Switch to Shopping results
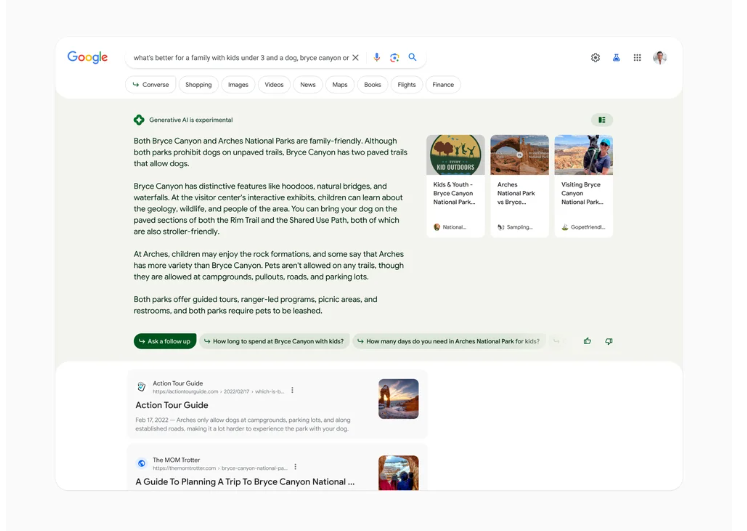Image resolution: width=747 pixels, height=531 pixels. [199, 85]
